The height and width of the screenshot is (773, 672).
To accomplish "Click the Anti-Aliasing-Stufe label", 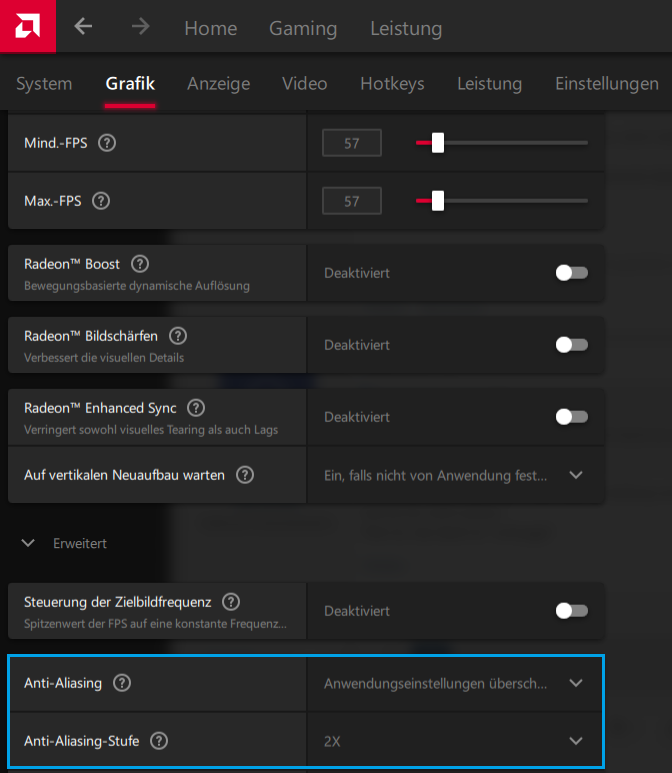I will 81,740.
